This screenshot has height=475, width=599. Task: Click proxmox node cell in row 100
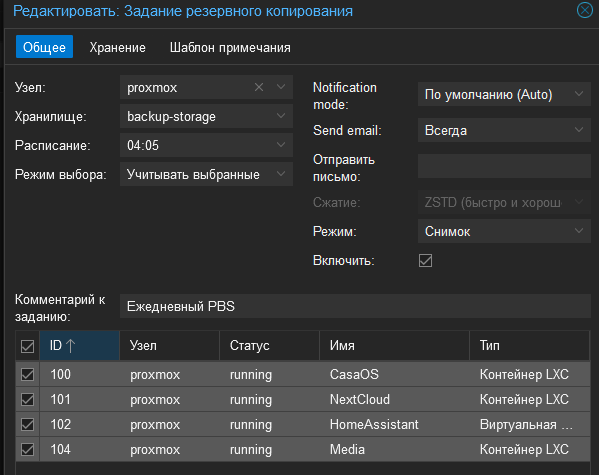point(155,374)
